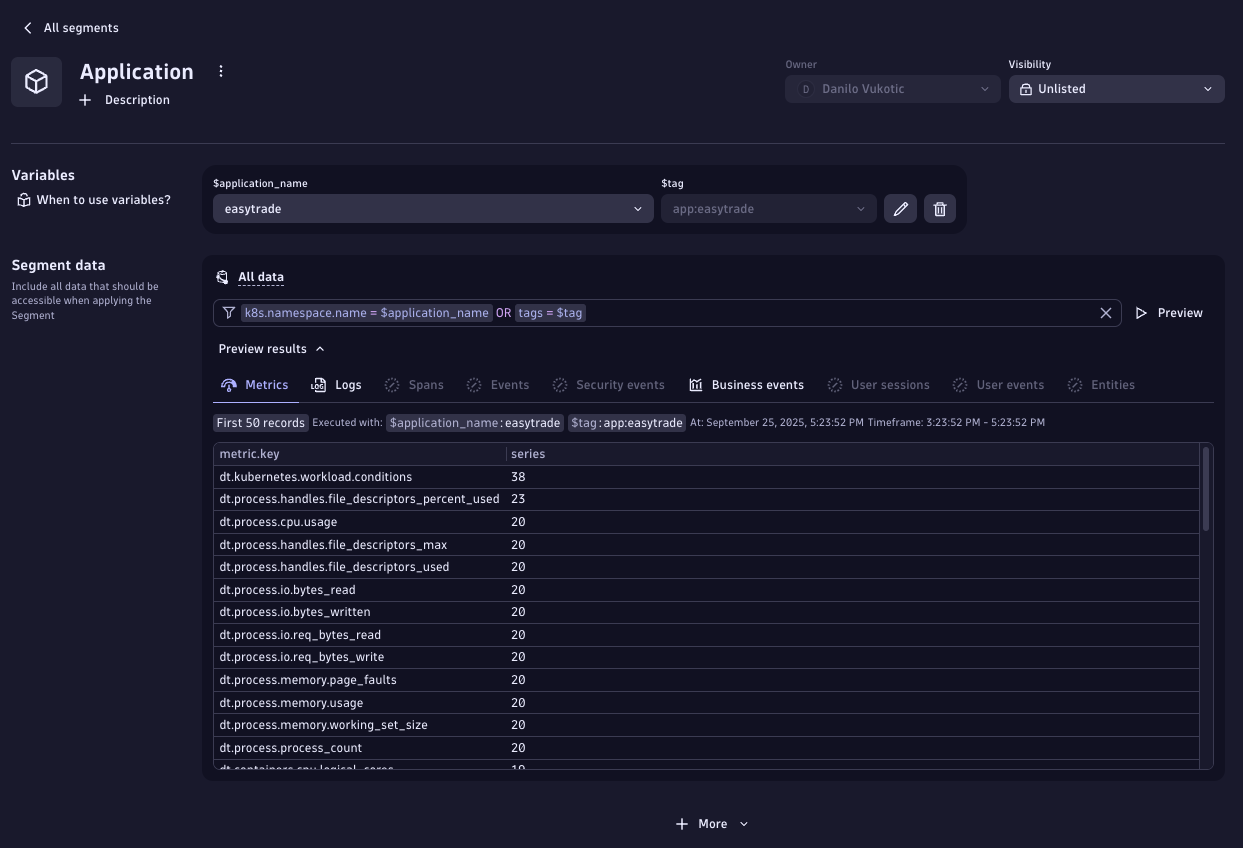The width and height of the screenshot is (1243, 848).
Task: Click the segment cube icon
Action: tap(36, 82)
